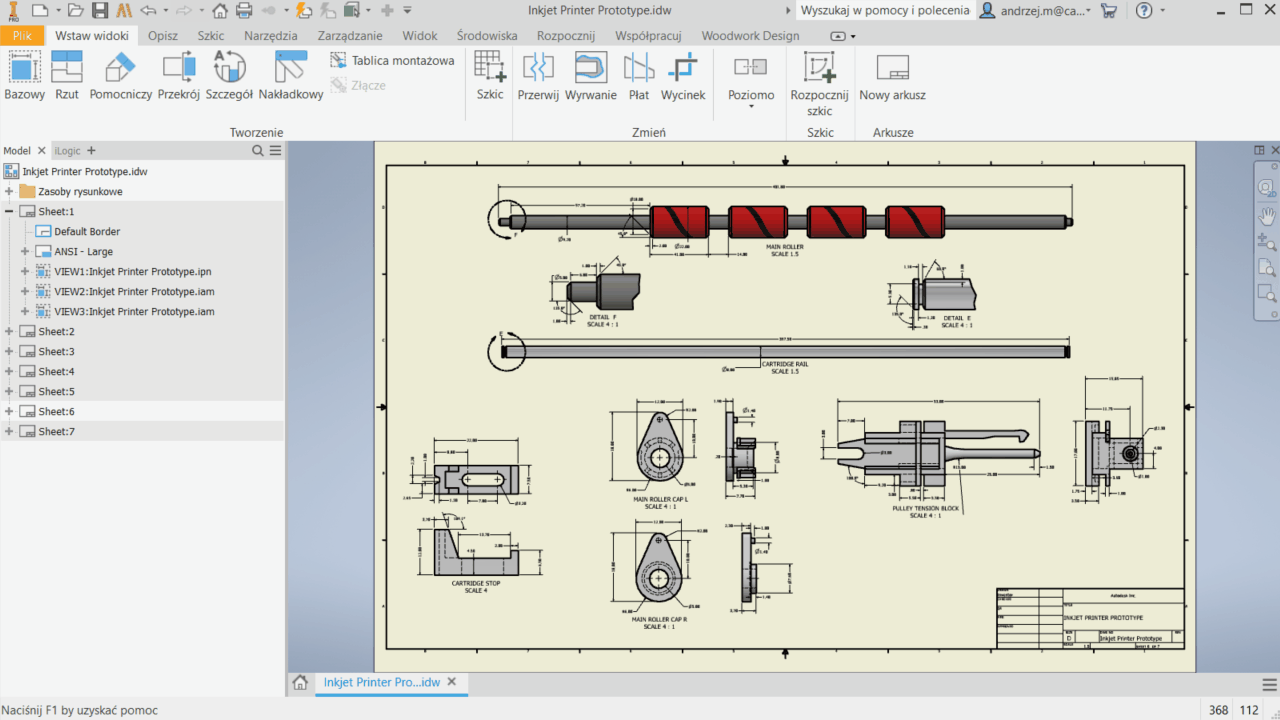Expand the Sheet:2 tree node
1280x720 pixels.
click(x=9, y=332)
